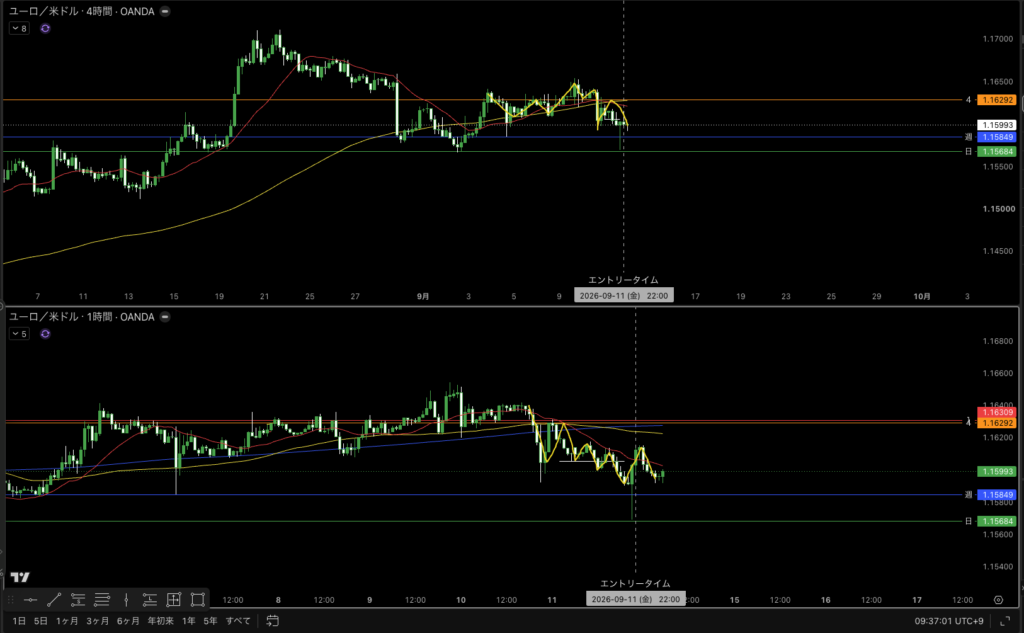Image resolution: width=1024 pixels, height=633 pixels.
Task: Toggle the market status indicator on 1時間 chart
Action: coord(165,317)
